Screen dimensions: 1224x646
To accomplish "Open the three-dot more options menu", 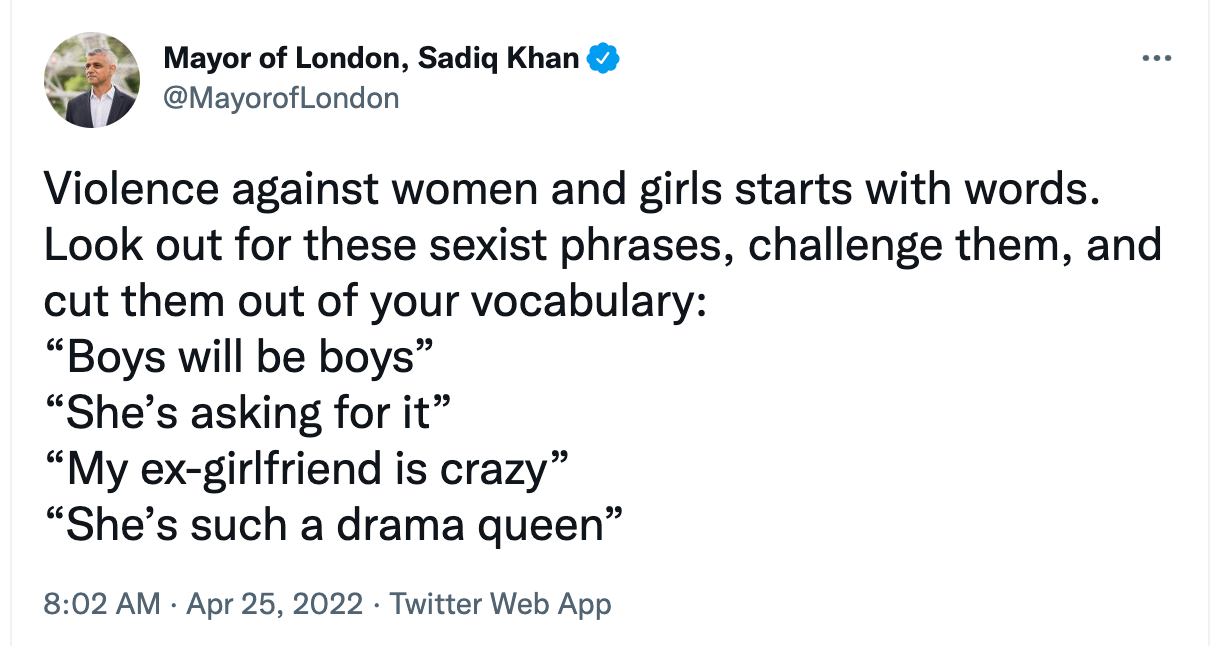I will (x=1155, y=59).
